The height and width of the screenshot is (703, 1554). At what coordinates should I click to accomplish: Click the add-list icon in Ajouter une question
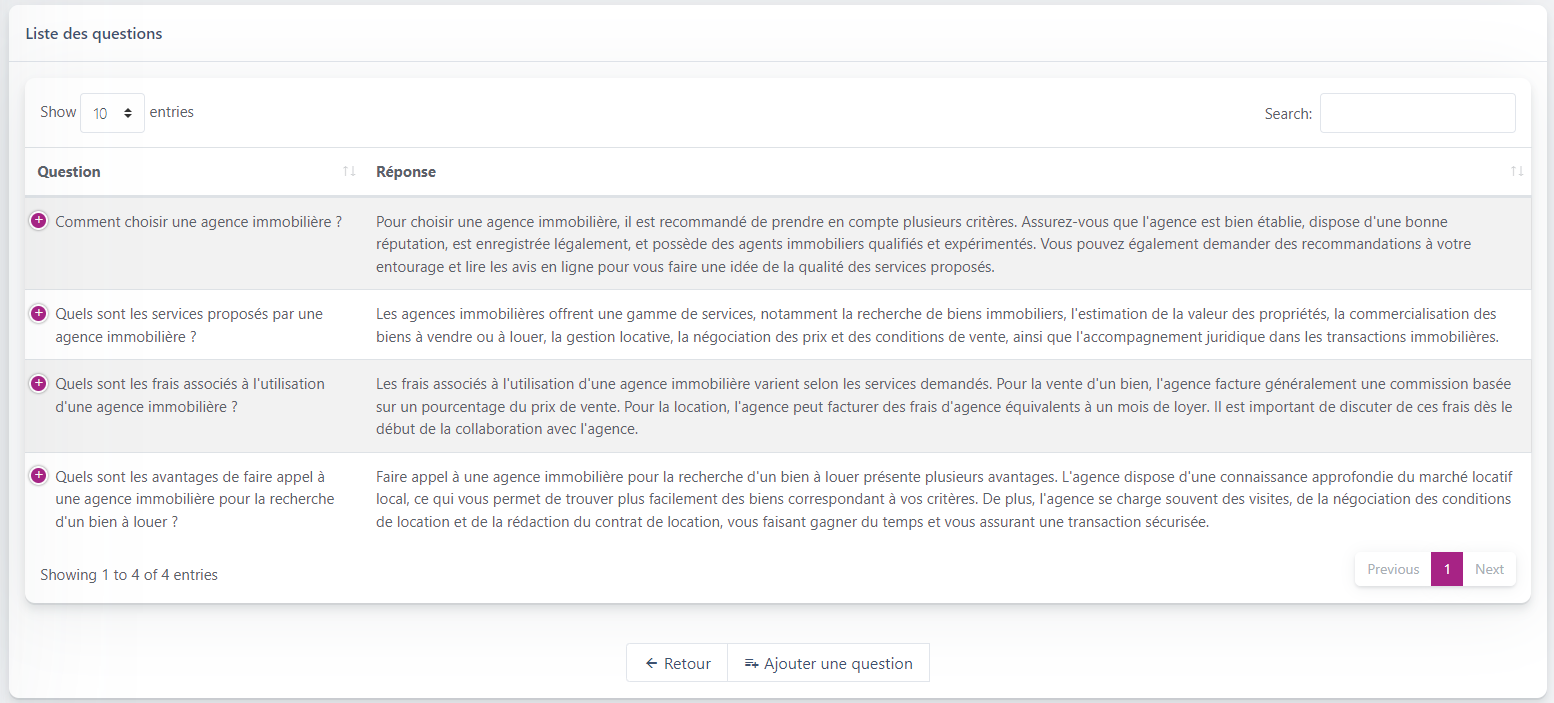pos(752,663)
